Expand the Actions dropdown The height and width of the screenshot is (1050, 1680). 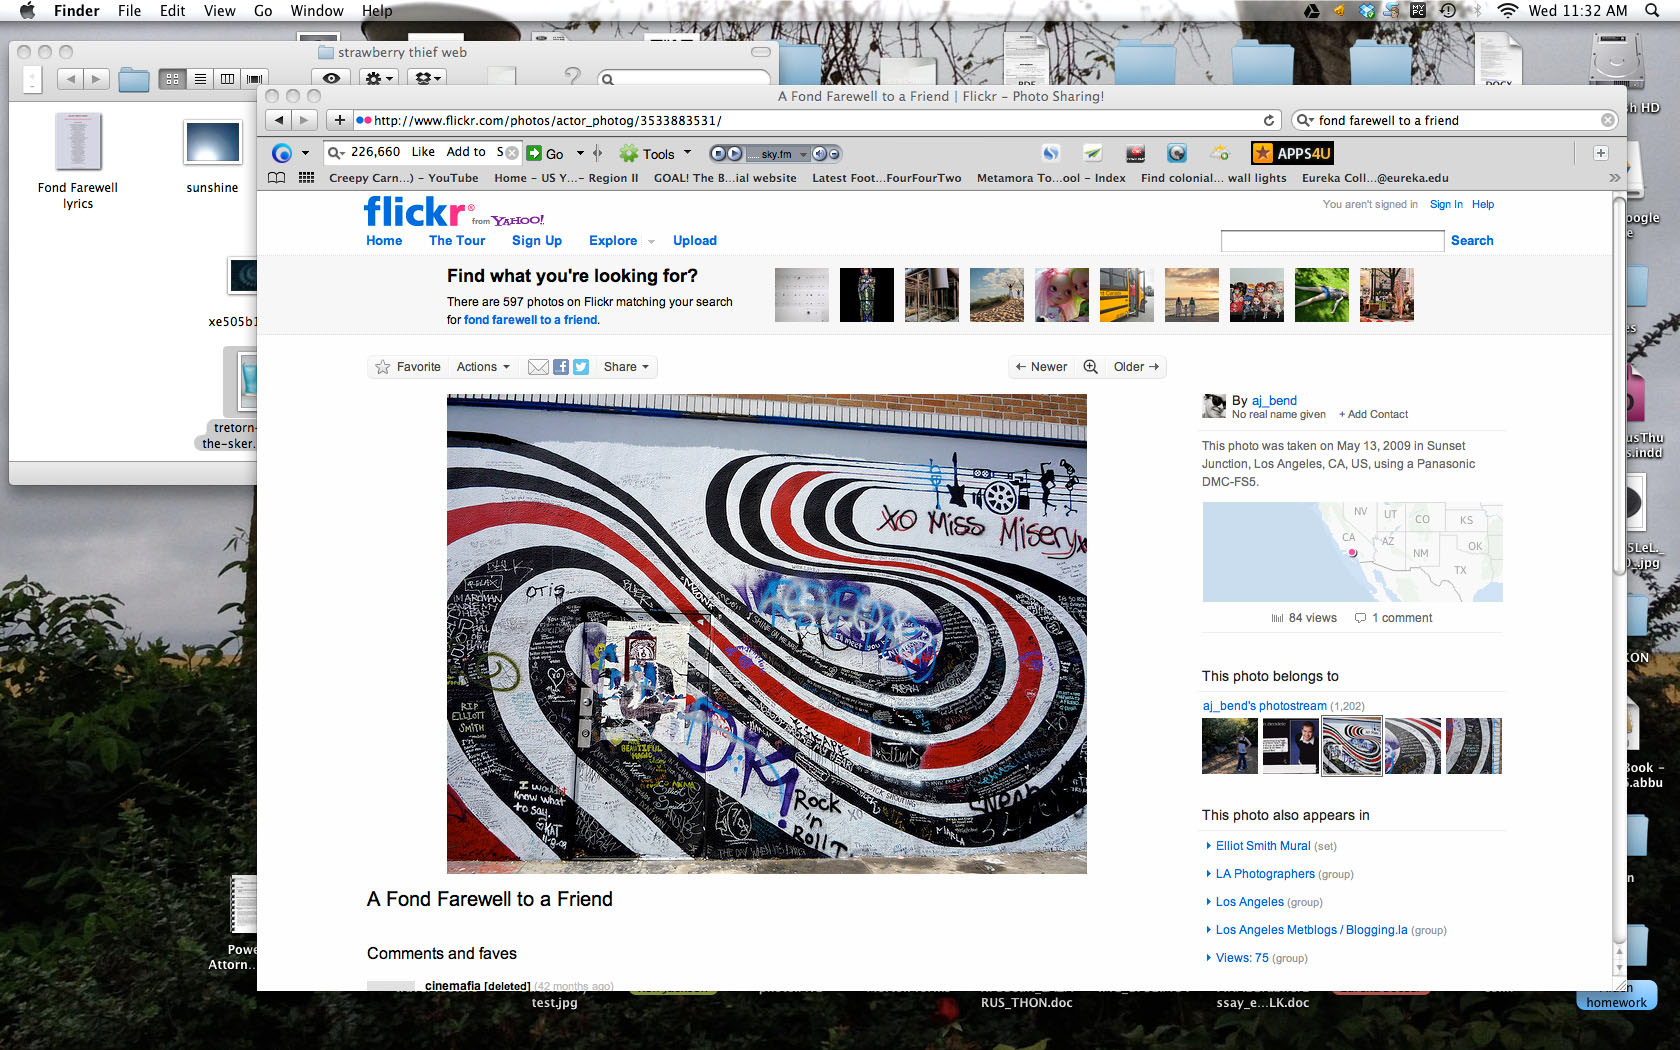point(483,367)
